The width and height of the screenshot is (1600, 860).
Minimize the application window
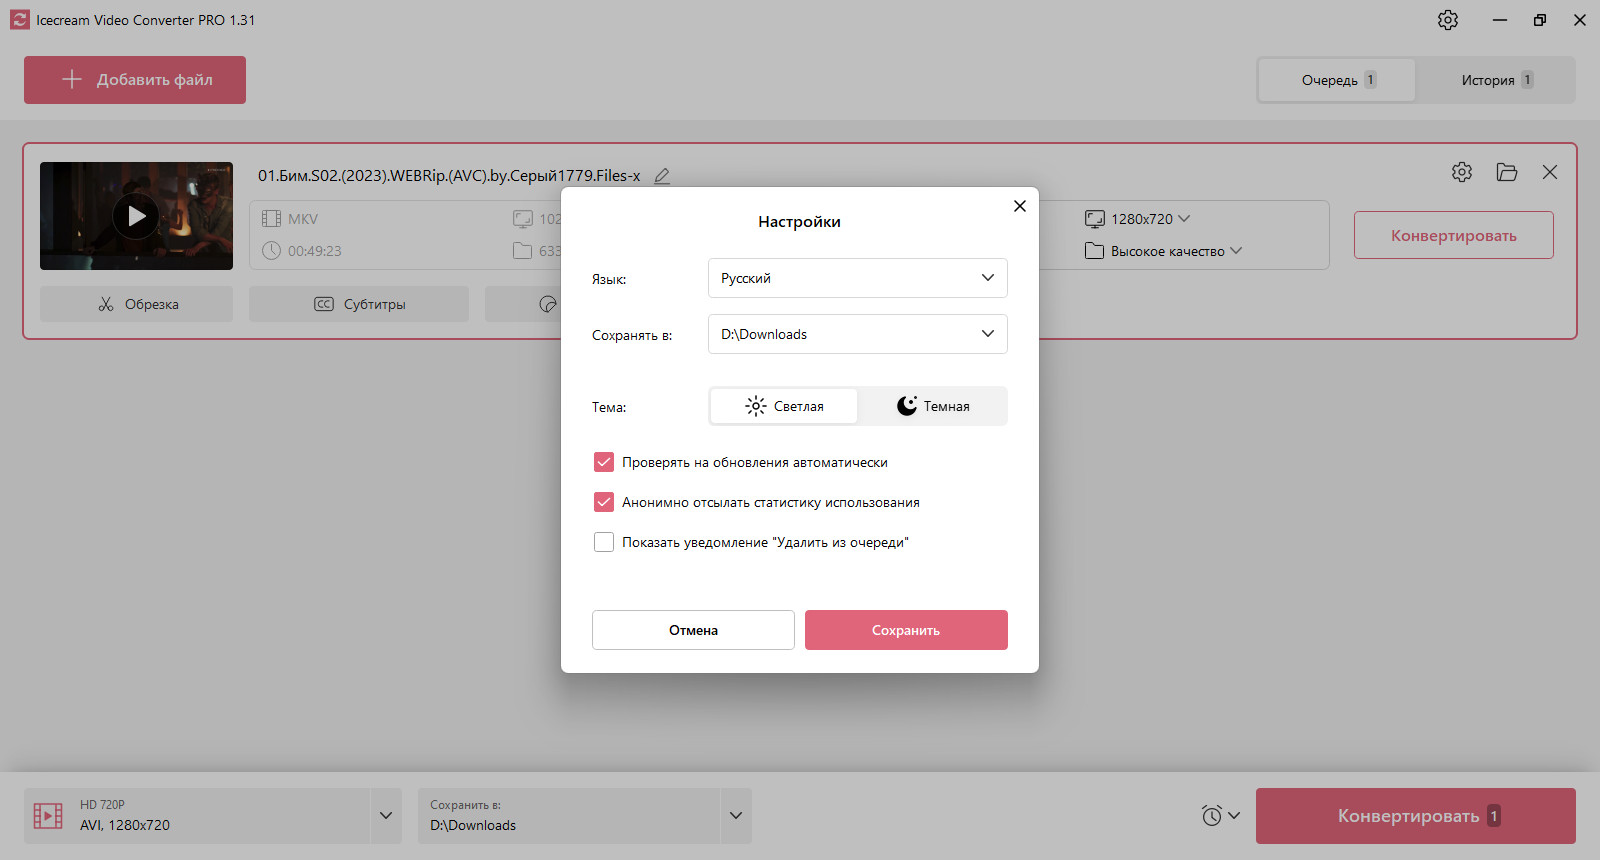1500,20
